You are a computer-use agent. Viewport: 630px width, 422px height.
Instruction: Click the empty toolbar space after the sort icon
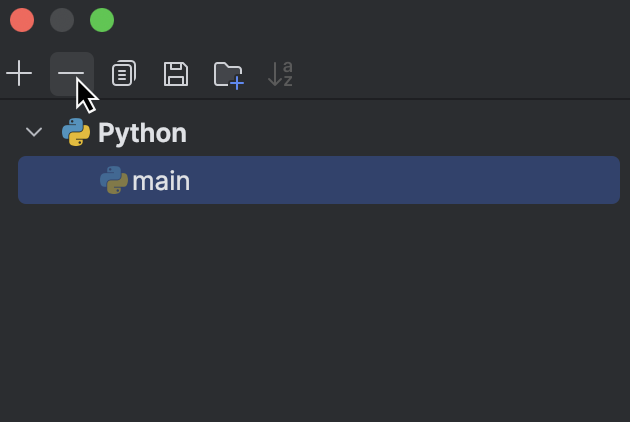(x=462, y=74)
